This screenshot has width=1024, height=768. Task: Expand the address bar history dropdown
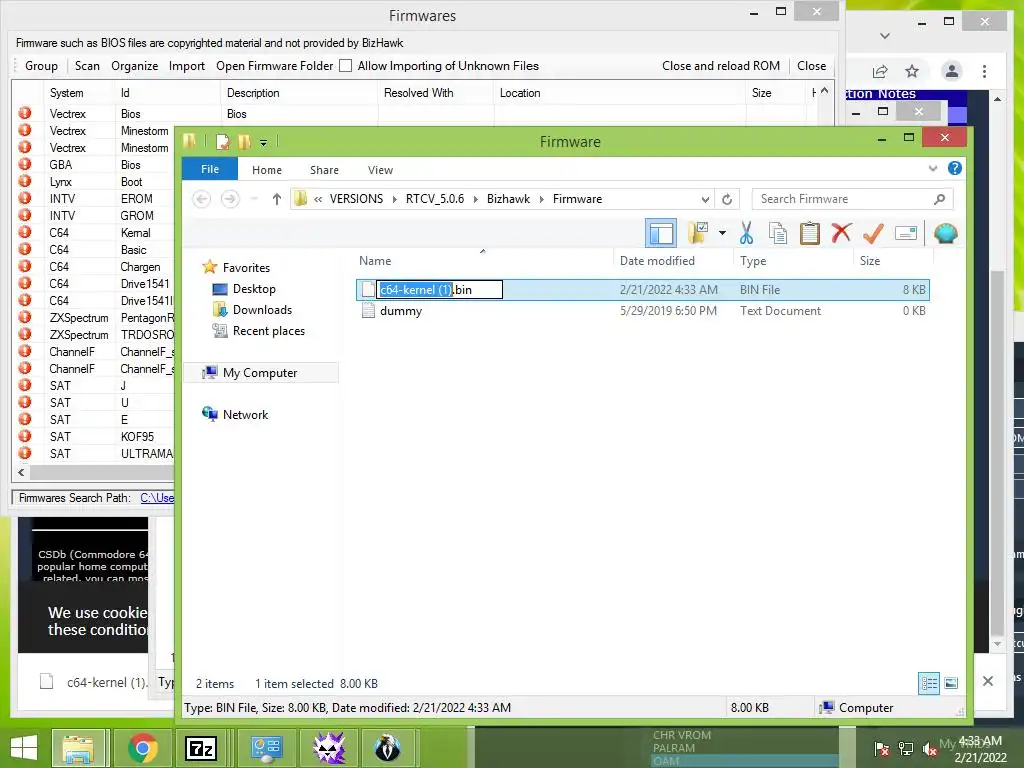[705, 199]
